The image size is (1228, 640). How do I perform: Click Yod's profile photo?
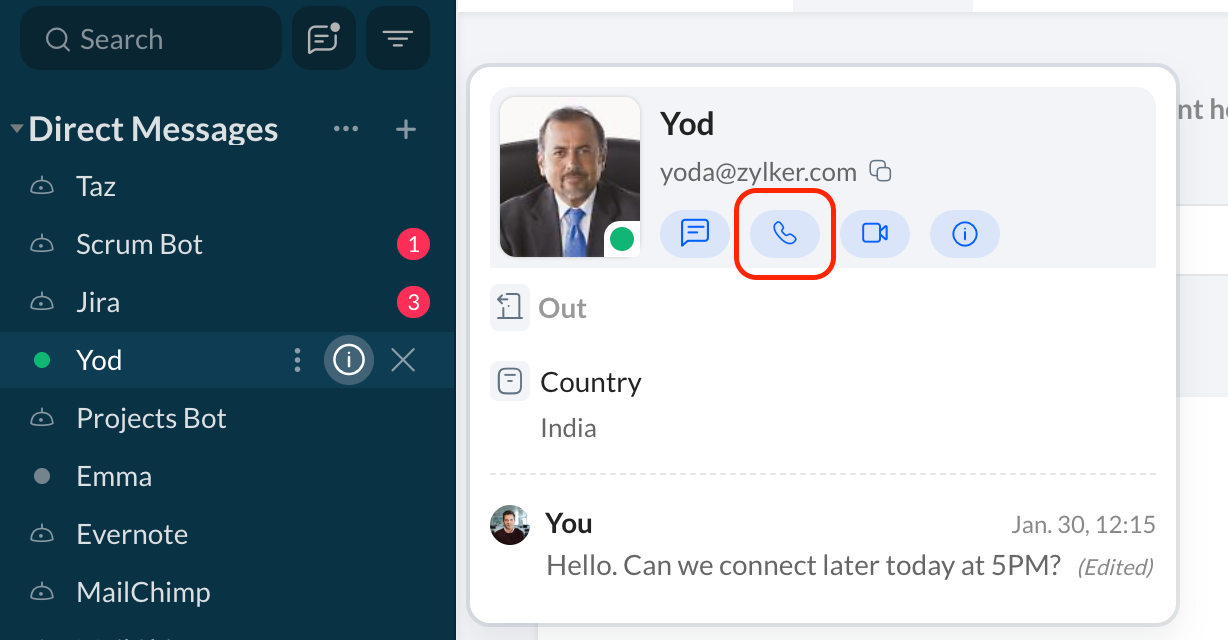click(x=570, y=177)
